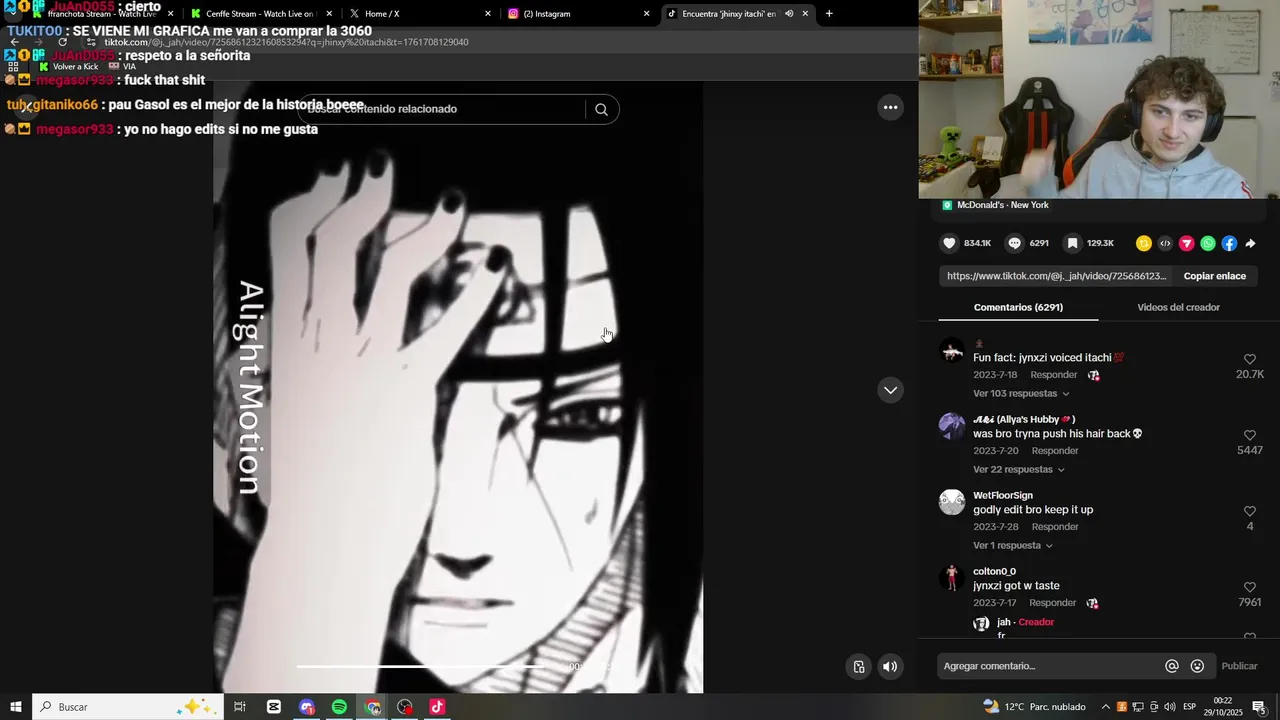Switch to the 'Comentarios (6291)' tab
This screenshot has height=720, width=1280.
click(1018, 307)
